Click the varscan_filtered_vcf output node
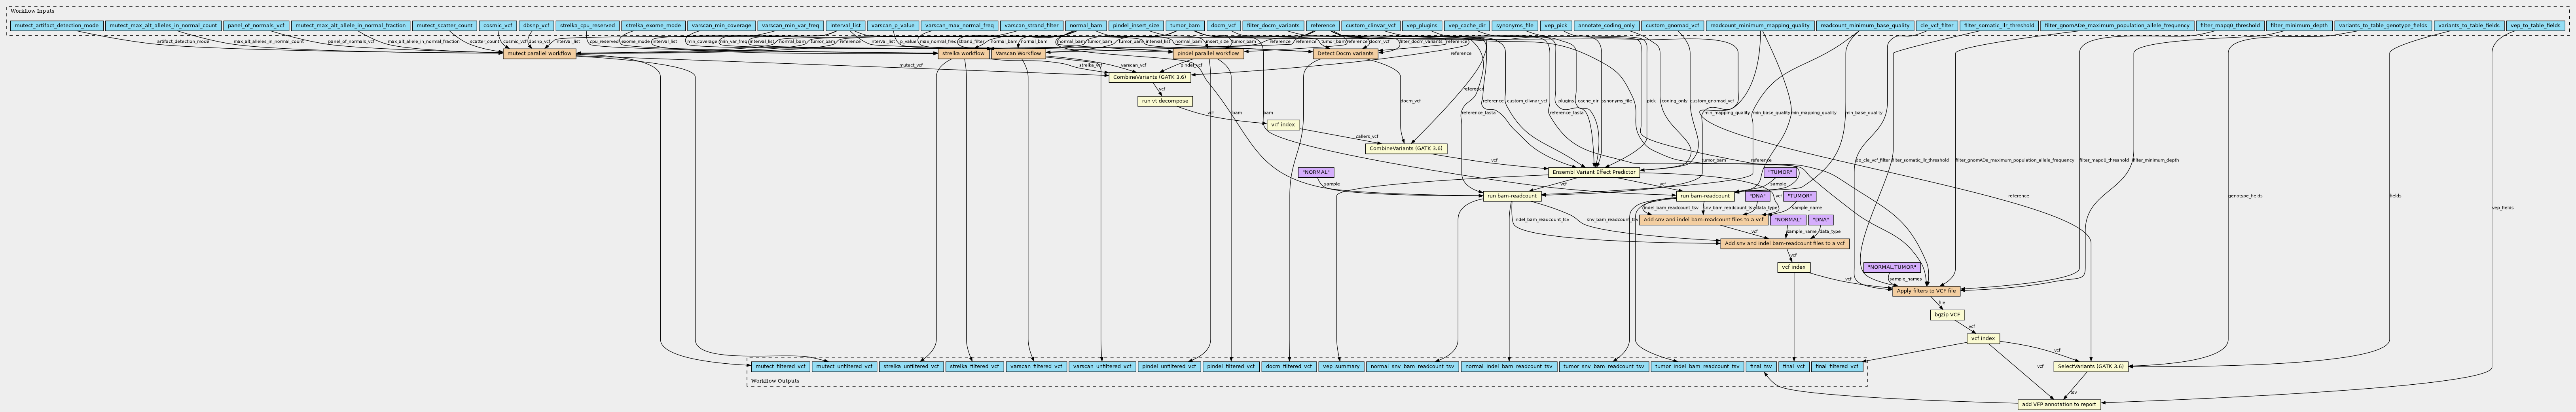This screenshot has width=2576, height=412. coord(1036,366)
